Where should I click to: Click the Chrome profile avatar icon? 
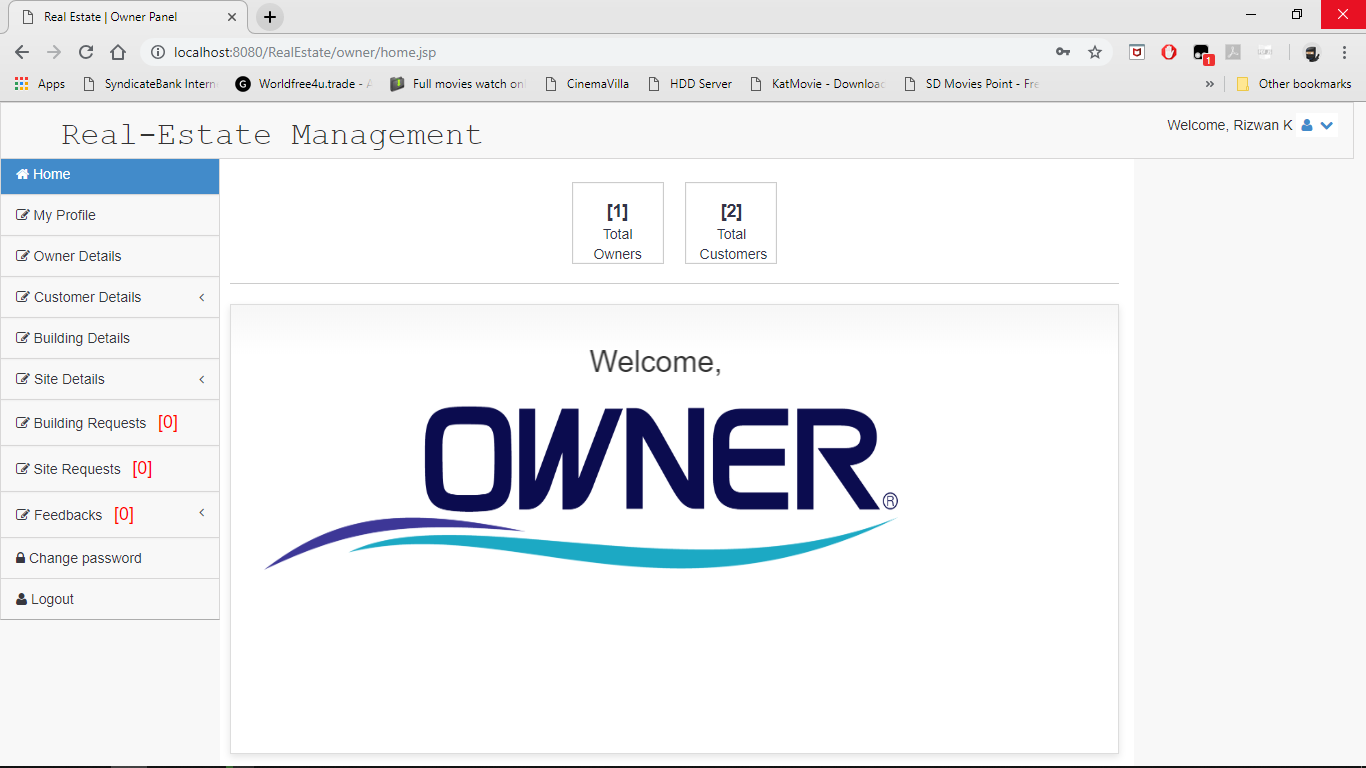[x=1313, y=52]
